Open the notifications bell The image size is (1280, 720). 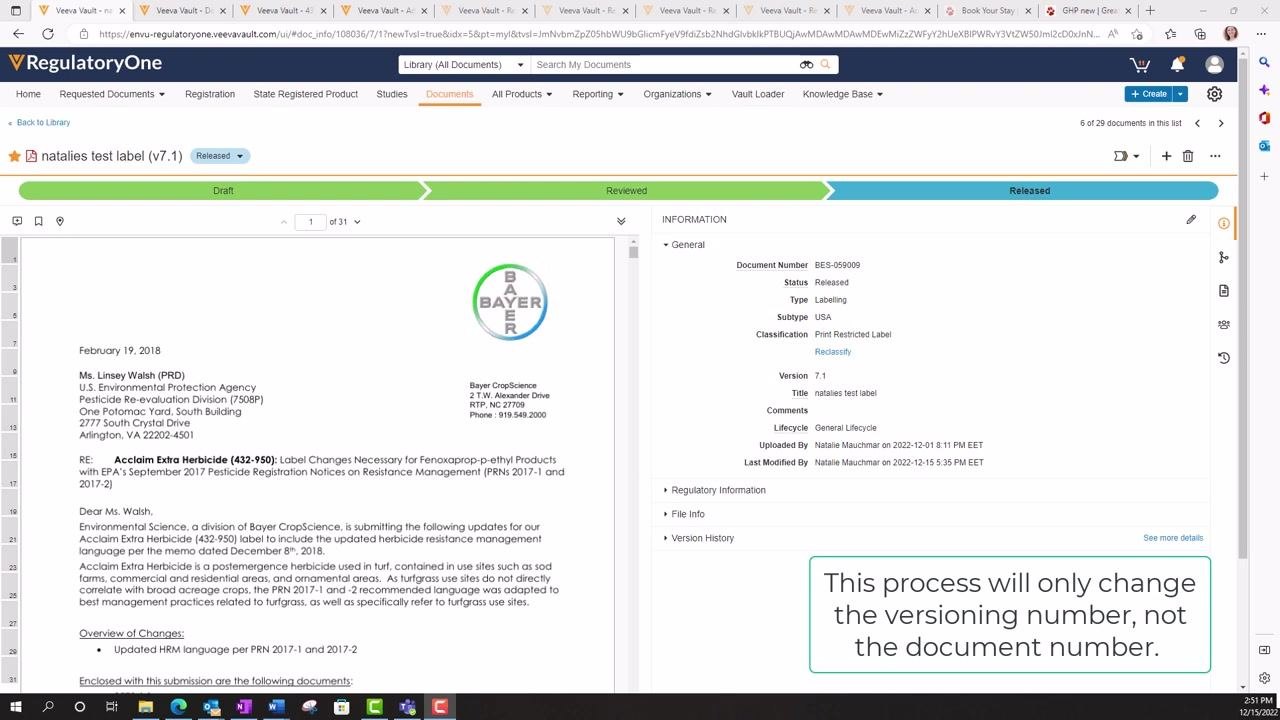(1177, 65)
